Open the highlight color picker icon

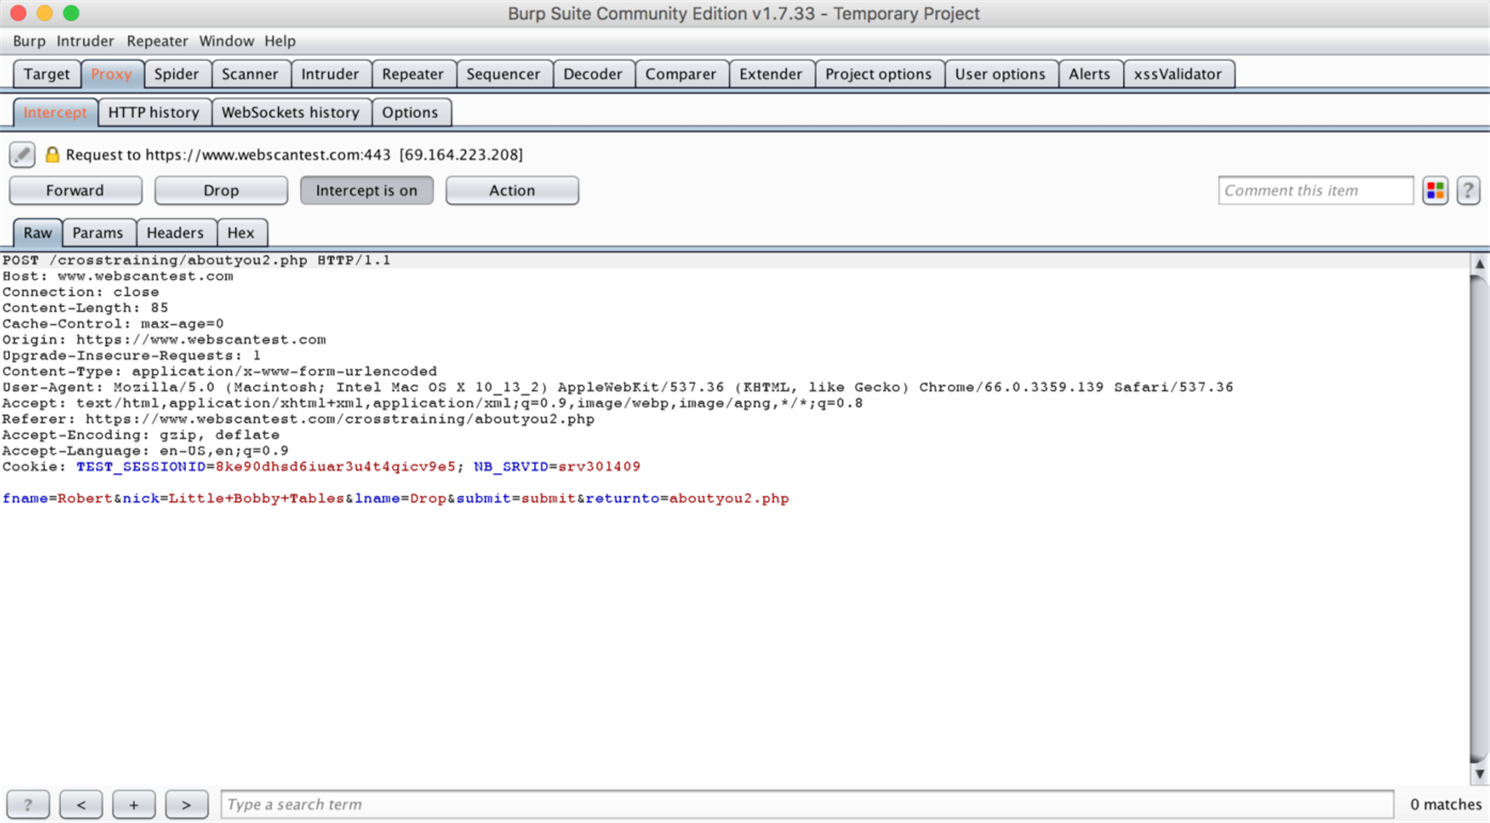1435,190
